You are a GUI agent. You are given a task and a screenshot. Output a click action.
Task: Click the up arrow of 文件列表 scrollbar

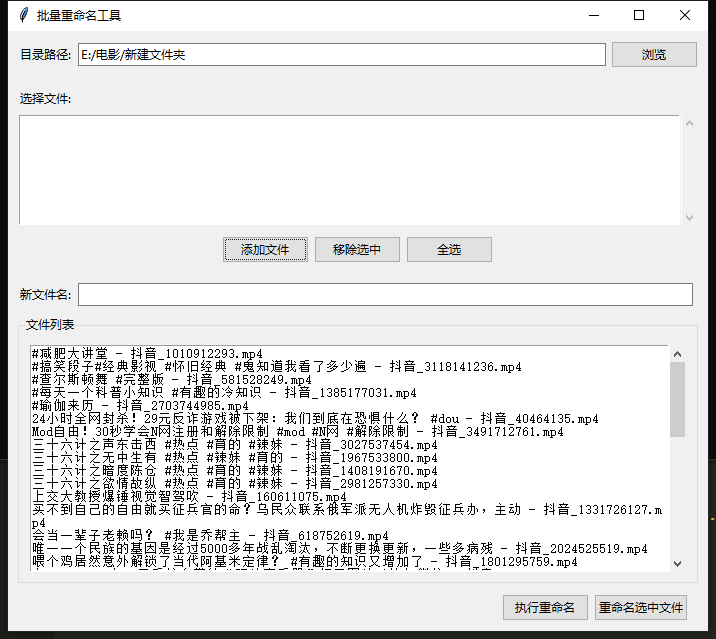click(x=678, y=354)
